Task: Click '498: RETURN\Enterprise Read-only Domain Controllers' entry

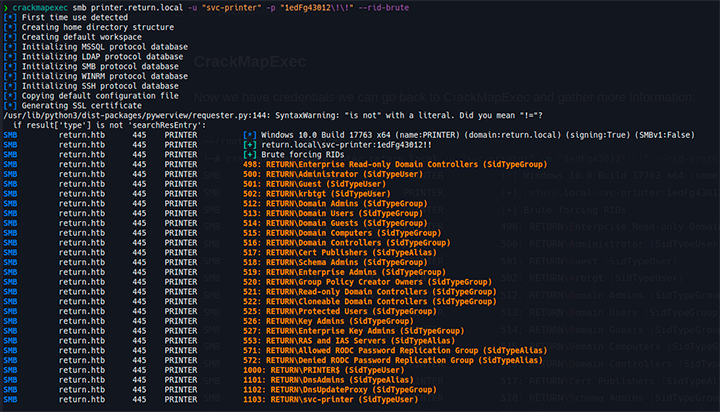Action: (x=395, y=164)
